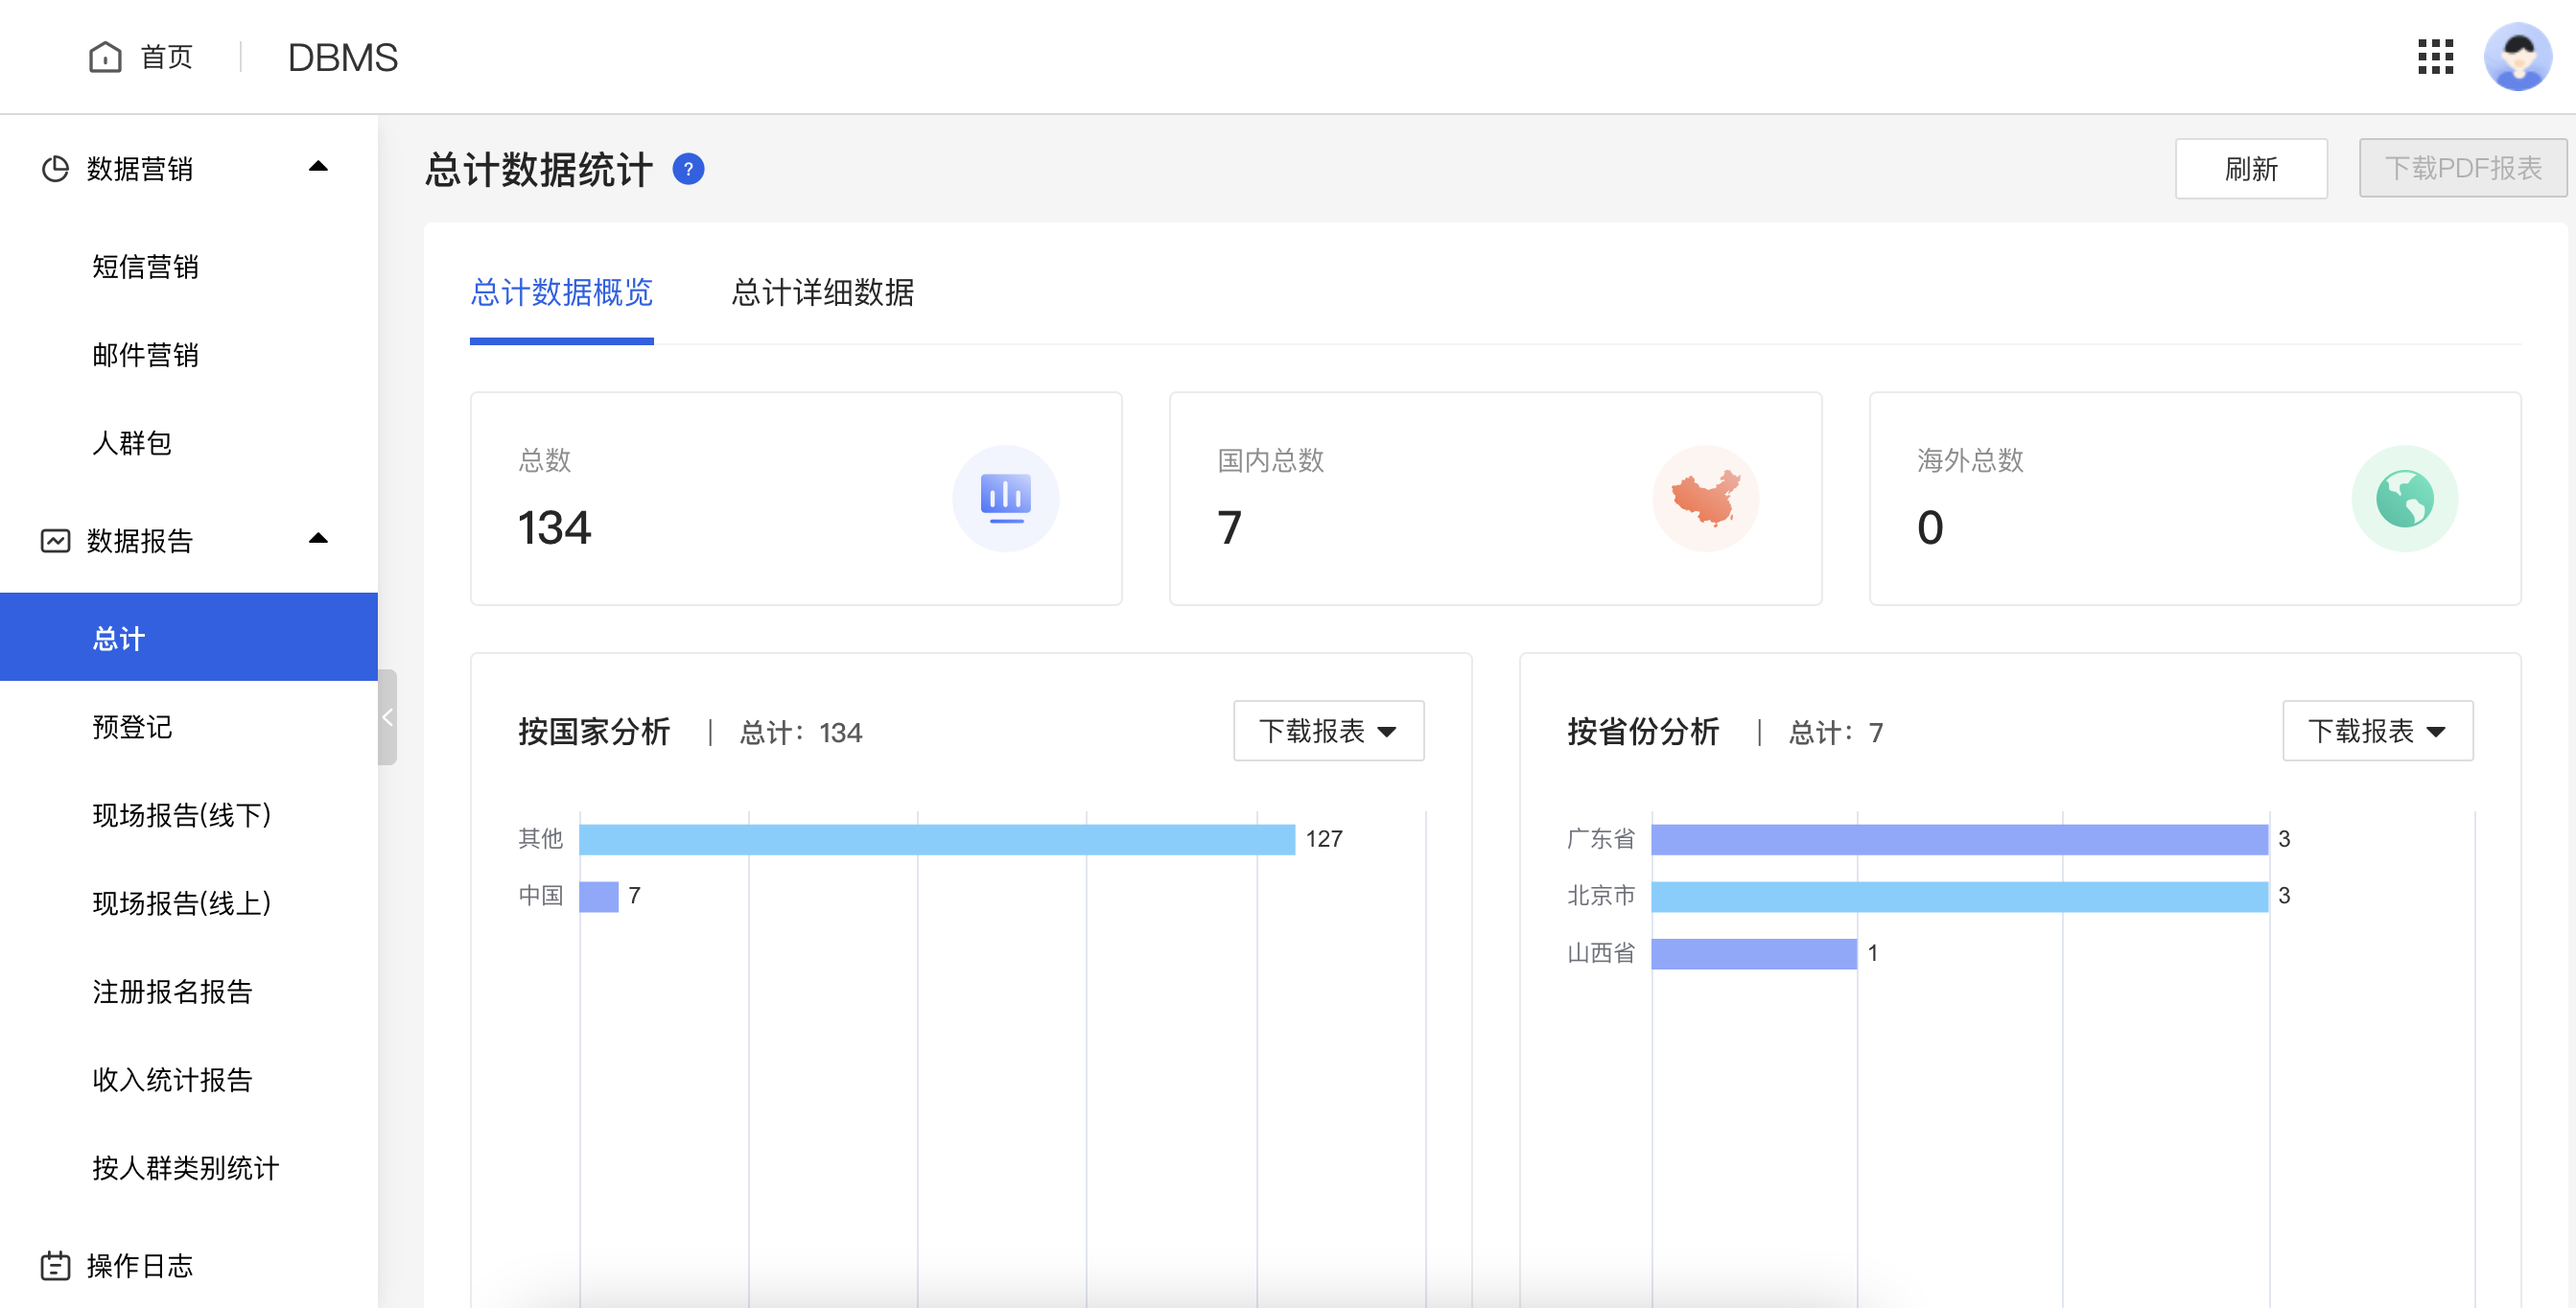Click the 首页 home icon
Image resolution: width=2576 pixels, height=1308 pixels.
(x=106, y=57)
